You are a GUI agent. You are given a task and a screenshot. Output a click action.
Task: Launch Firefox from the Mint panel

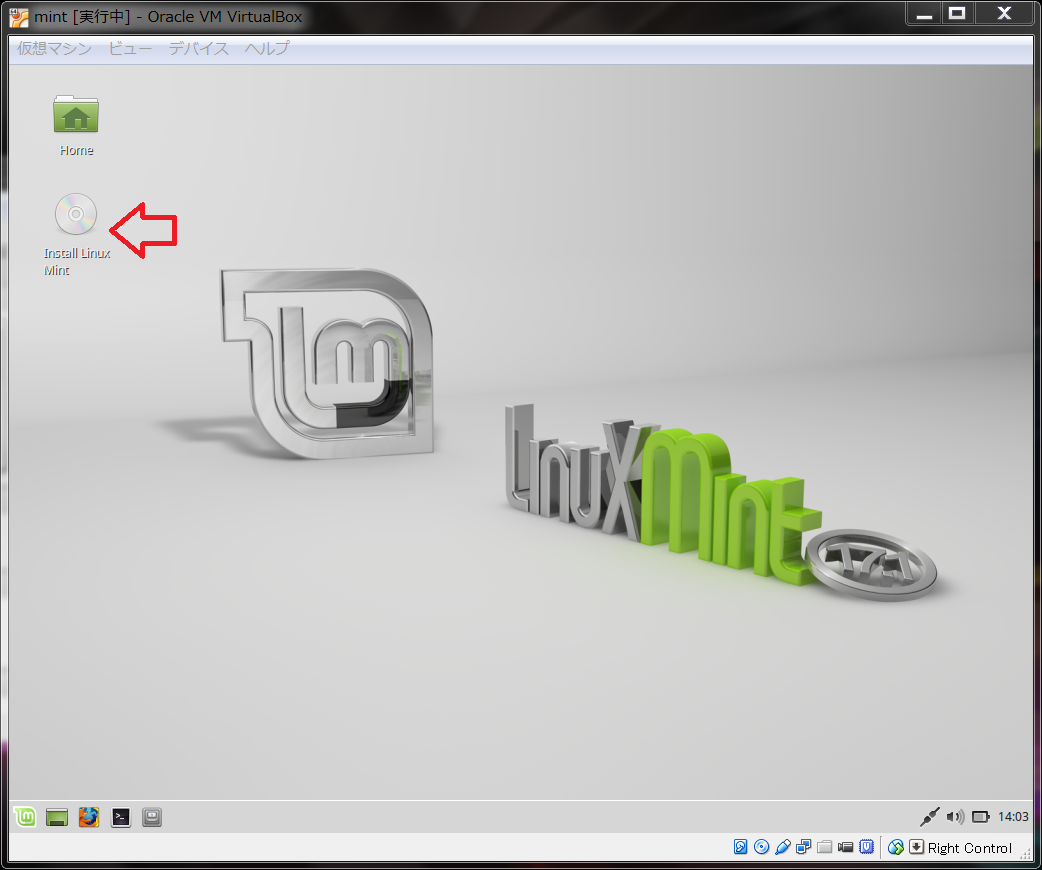[89, 817]
